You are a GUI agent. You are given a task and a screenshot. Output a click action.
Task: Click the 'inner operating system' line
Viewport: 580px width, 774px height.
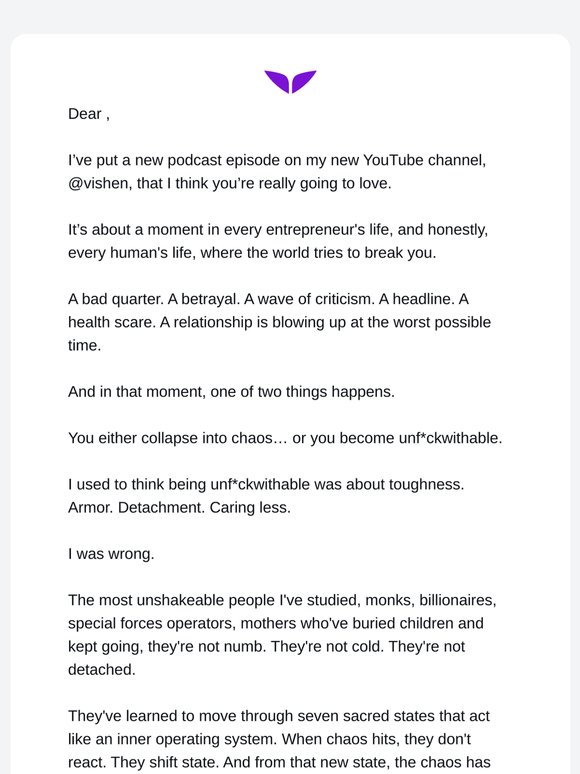(x=270, y=739)
